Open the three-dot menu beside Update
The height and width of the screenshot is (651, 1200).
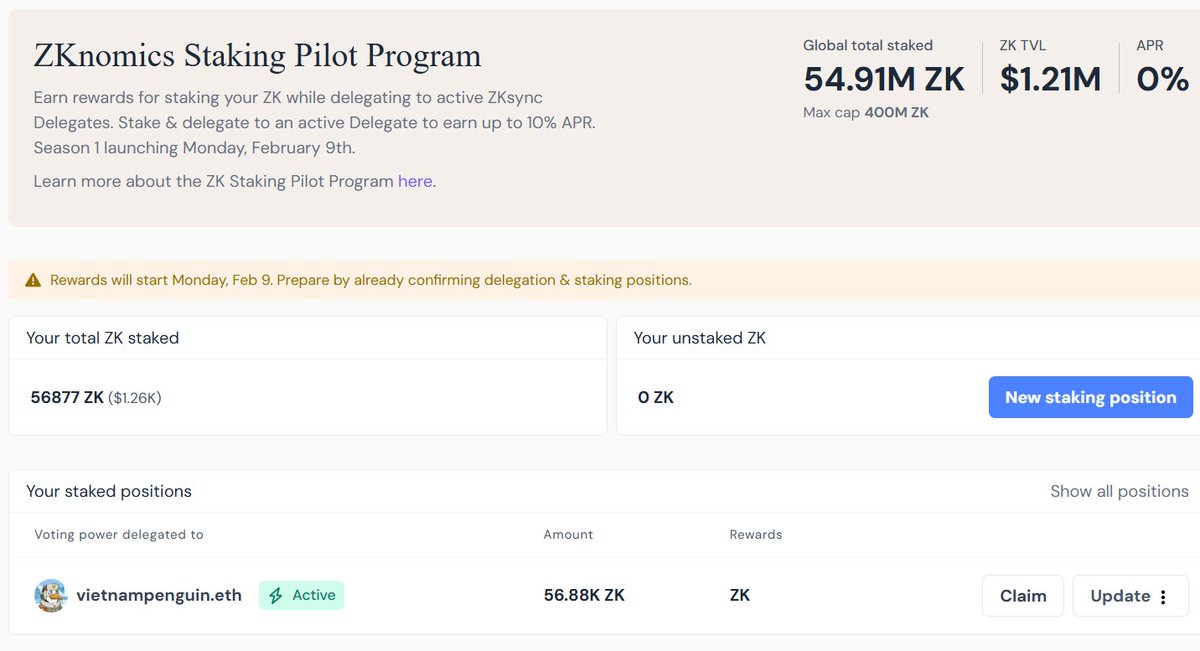[1163, 597]
